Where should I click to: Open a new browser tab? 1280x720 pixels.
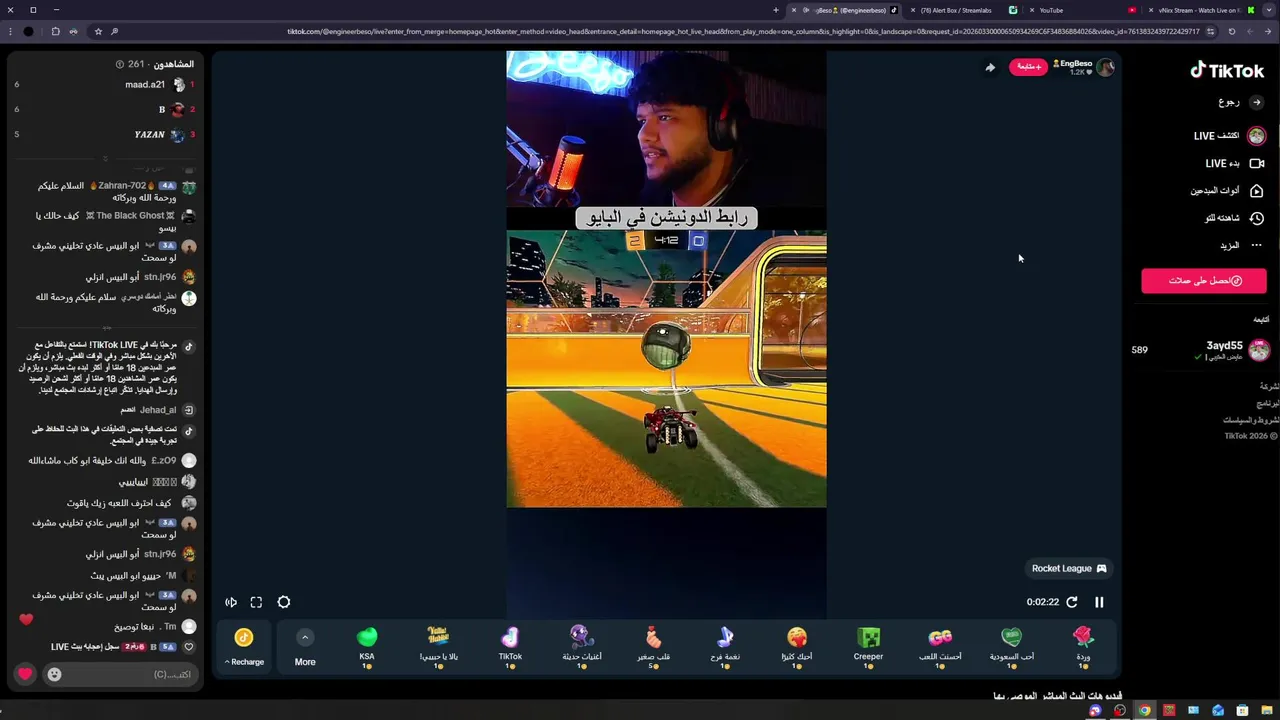[x=776, y=10]
